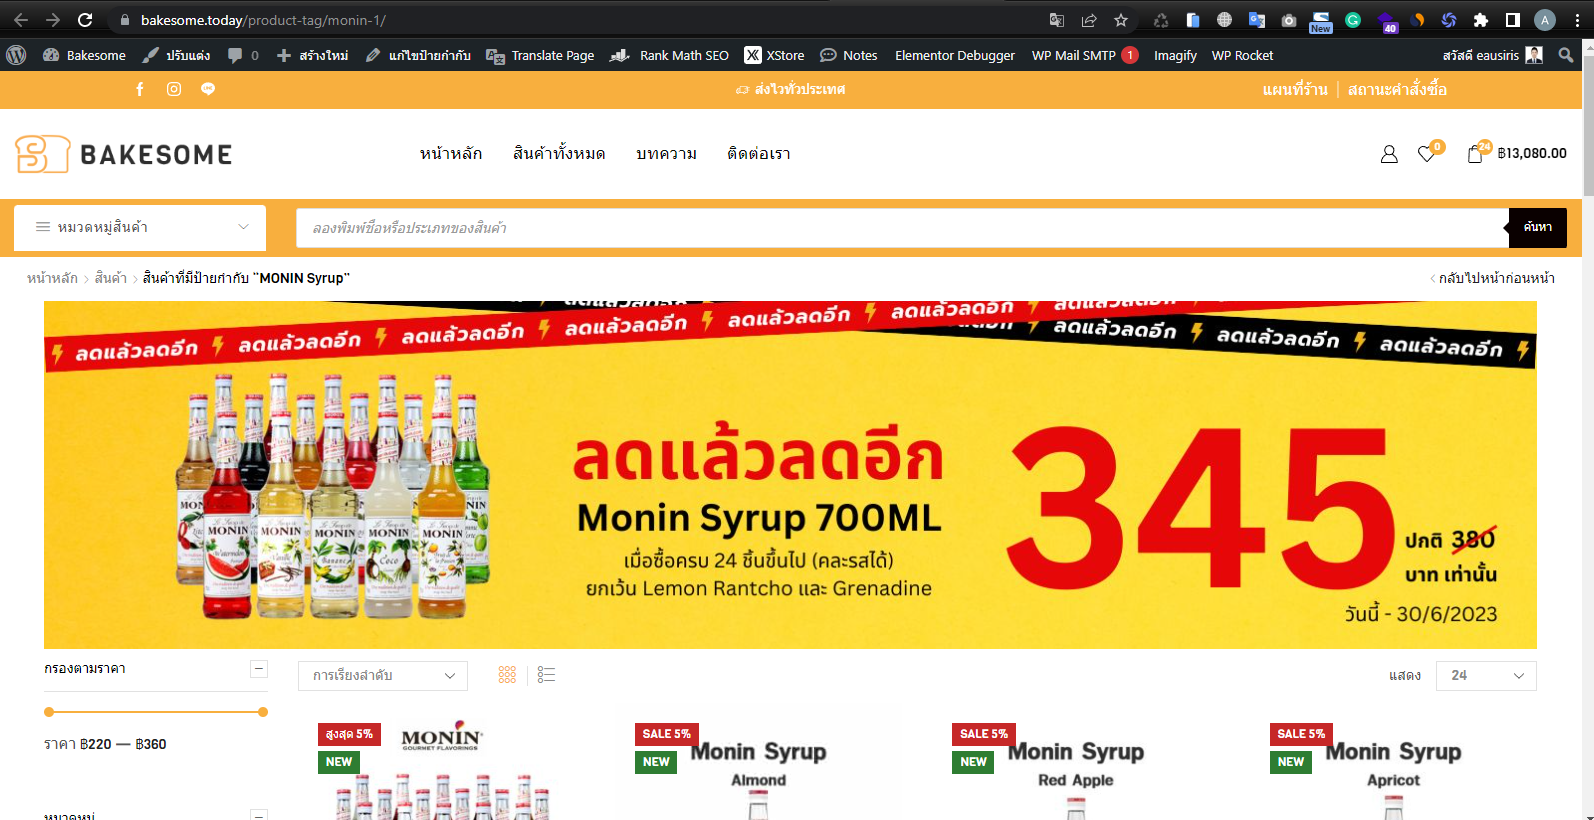Click the home breadcrumb link
The width and height of the screenshot is (1594, 820).
pos(52,278)
